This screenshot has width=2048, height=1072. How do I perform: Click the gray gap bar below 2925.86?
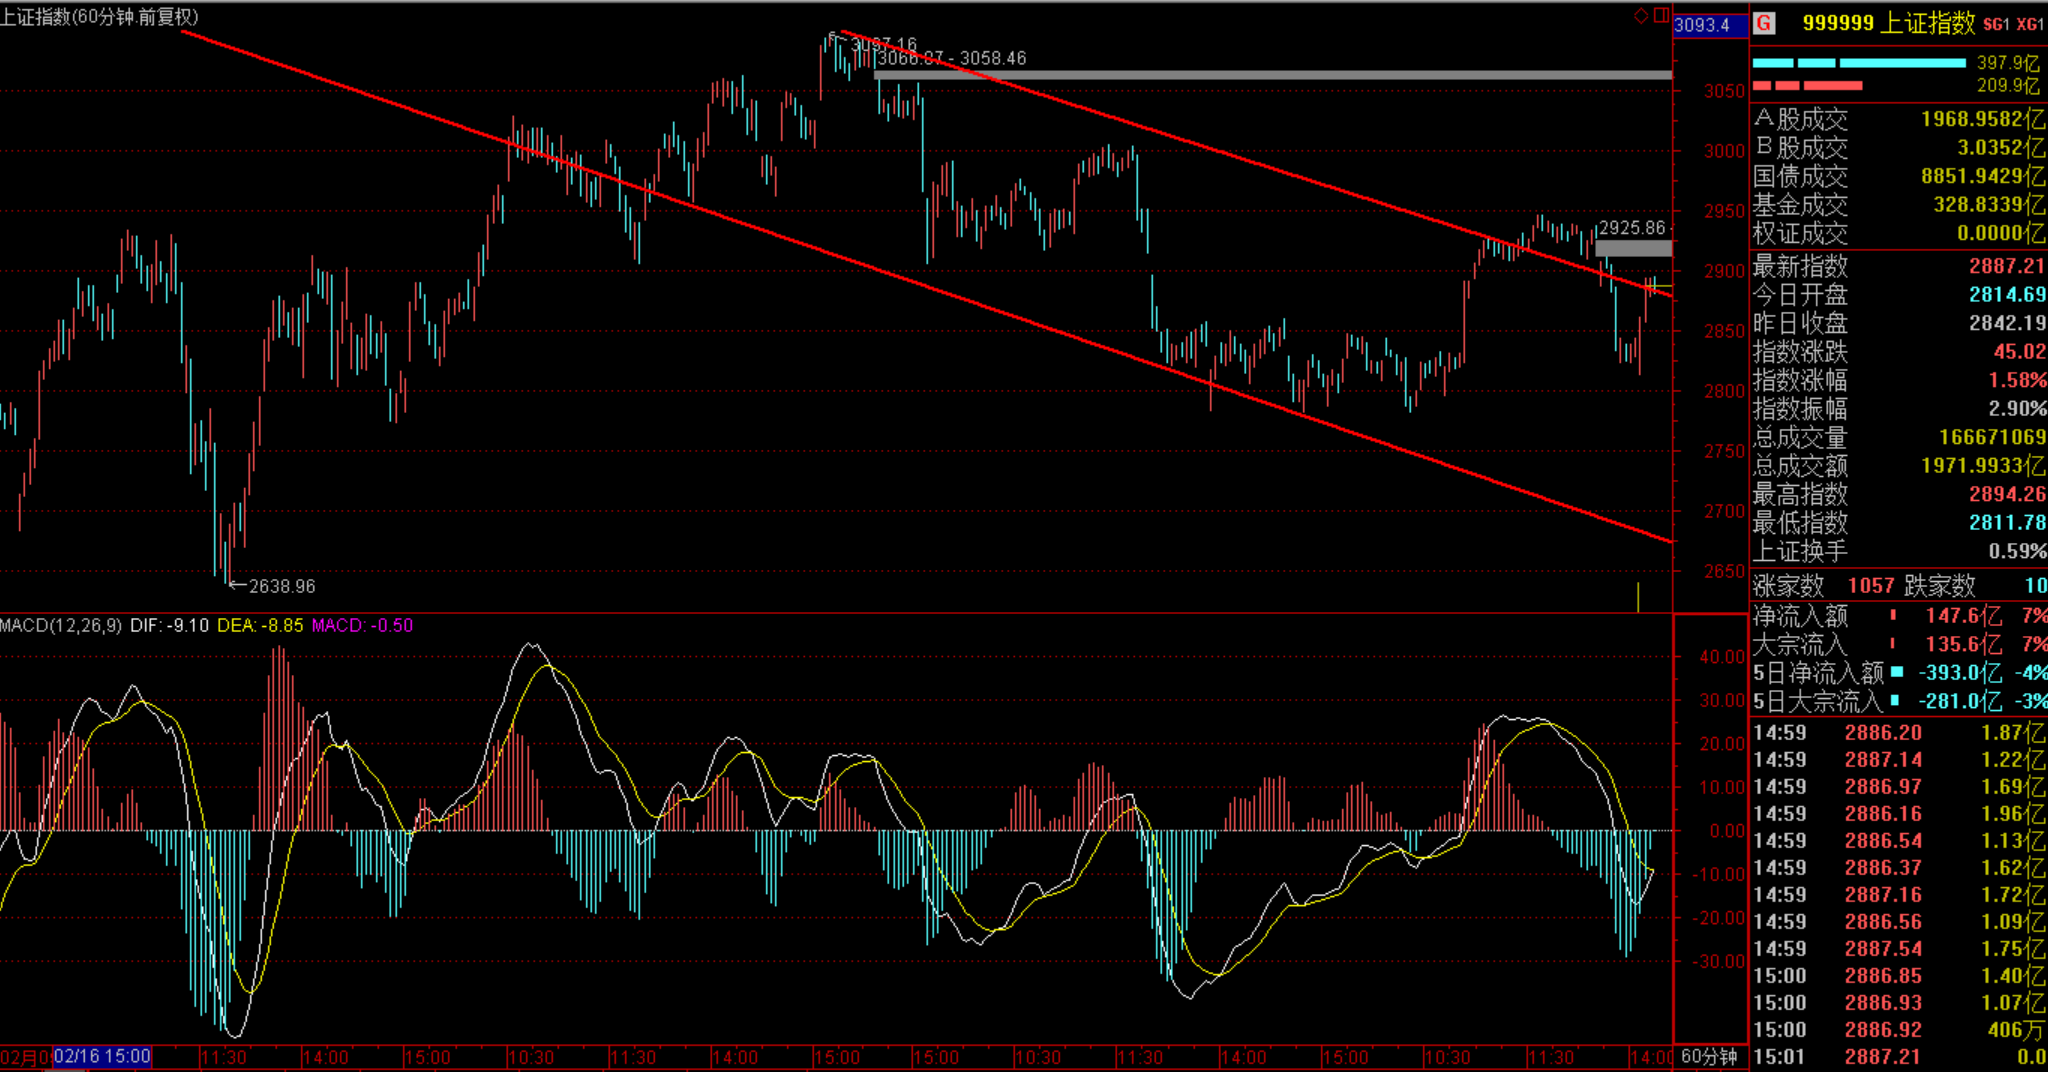(x=1633, y=248)
